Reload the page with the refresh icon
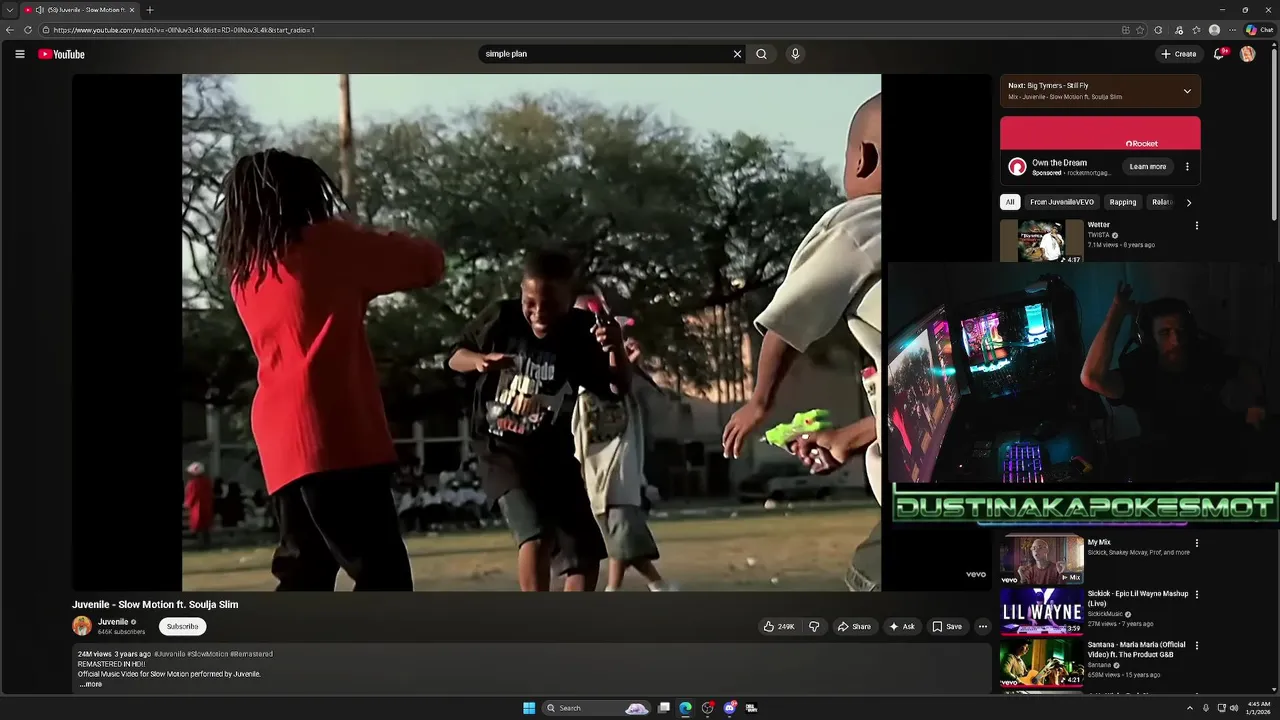The image size is (1280, 720). [x=28, y=30]
